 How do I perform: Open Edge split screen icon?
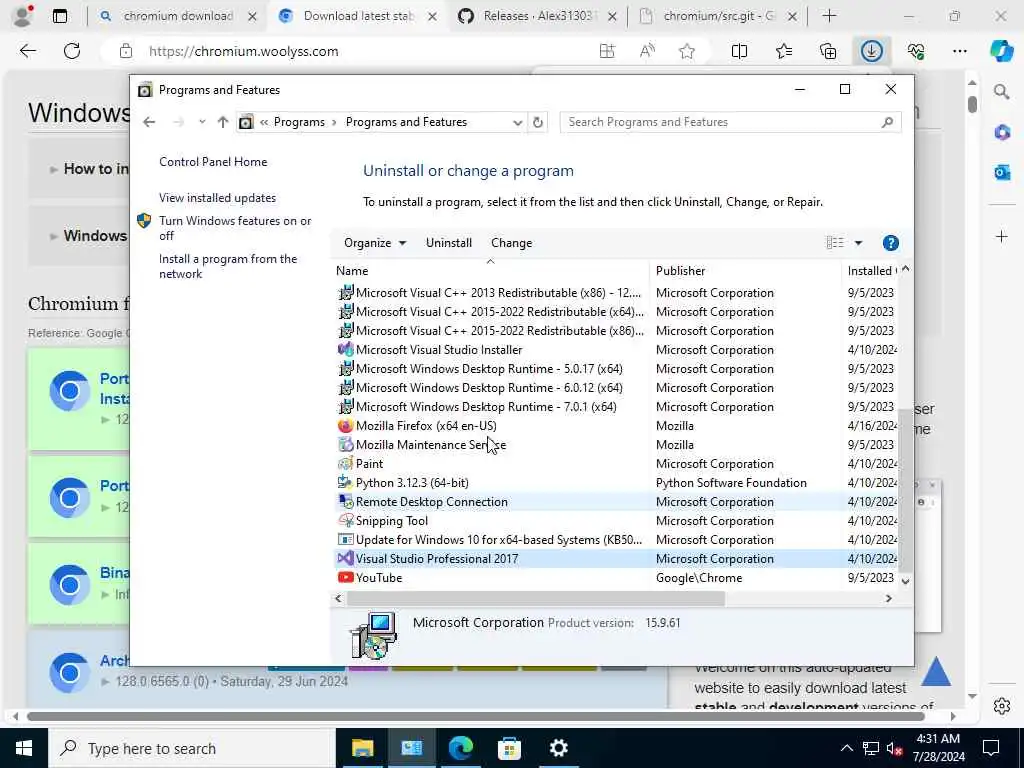739,51
